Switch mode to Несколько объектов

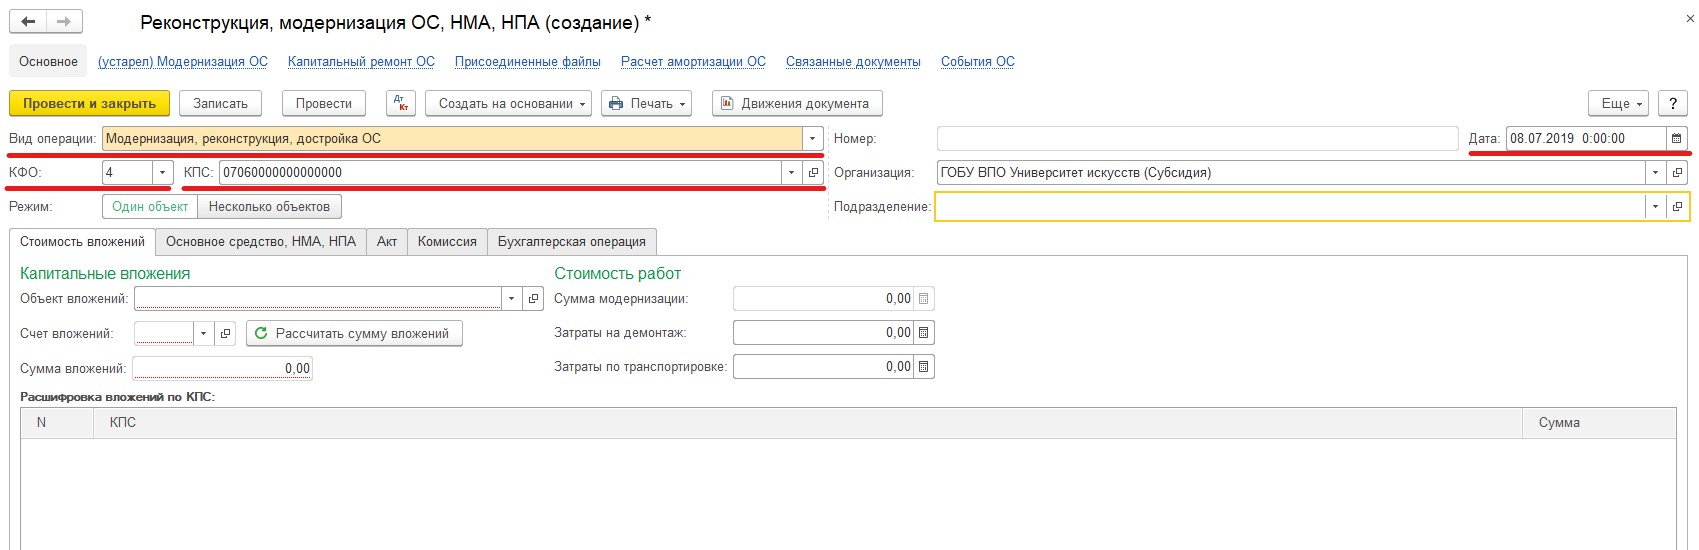[269, 207]
